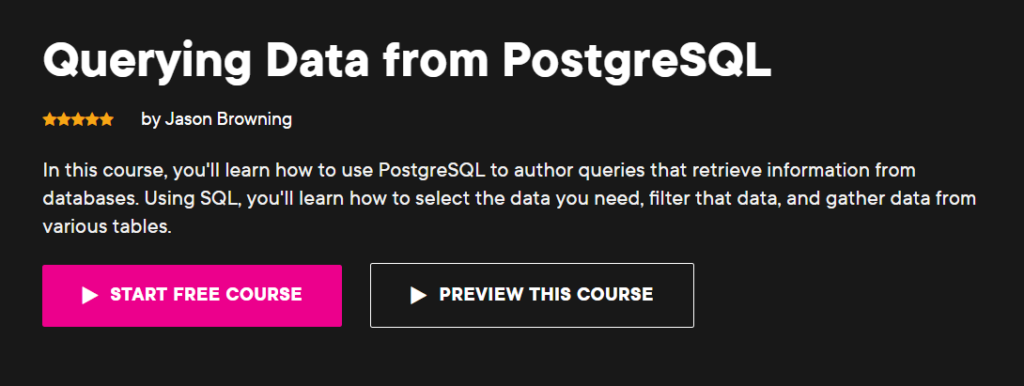Click the START FREE COURSE text label
The image size is (1024, 386).
click(x=206, y=295)
